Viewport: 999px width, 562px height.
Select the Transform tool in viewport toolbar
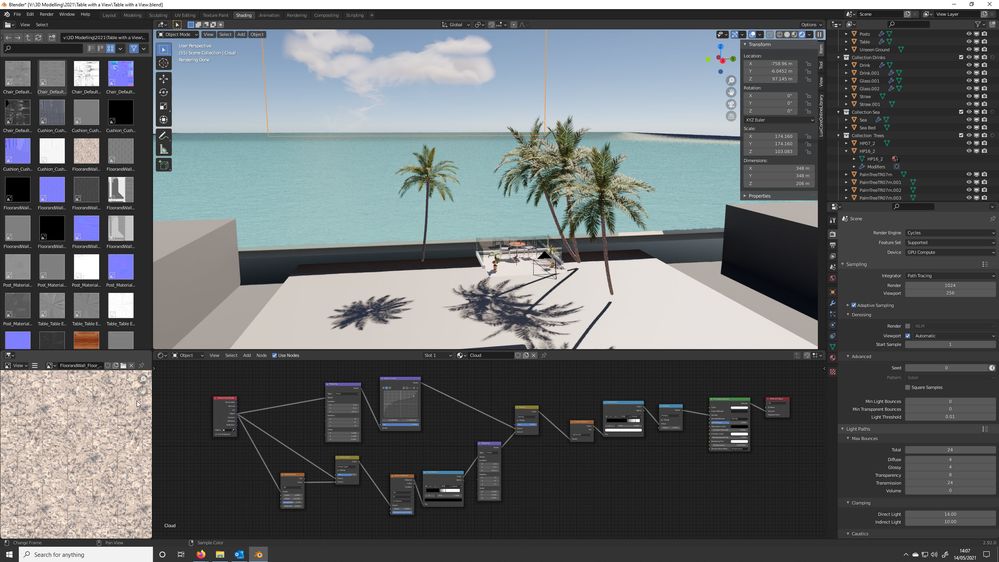click(x=164, y=120)
